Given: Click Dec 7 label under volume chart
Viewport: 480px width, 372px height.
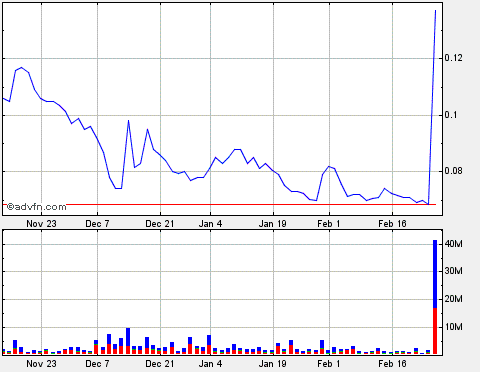Looking at the screenshot, I should click(97, 364).
